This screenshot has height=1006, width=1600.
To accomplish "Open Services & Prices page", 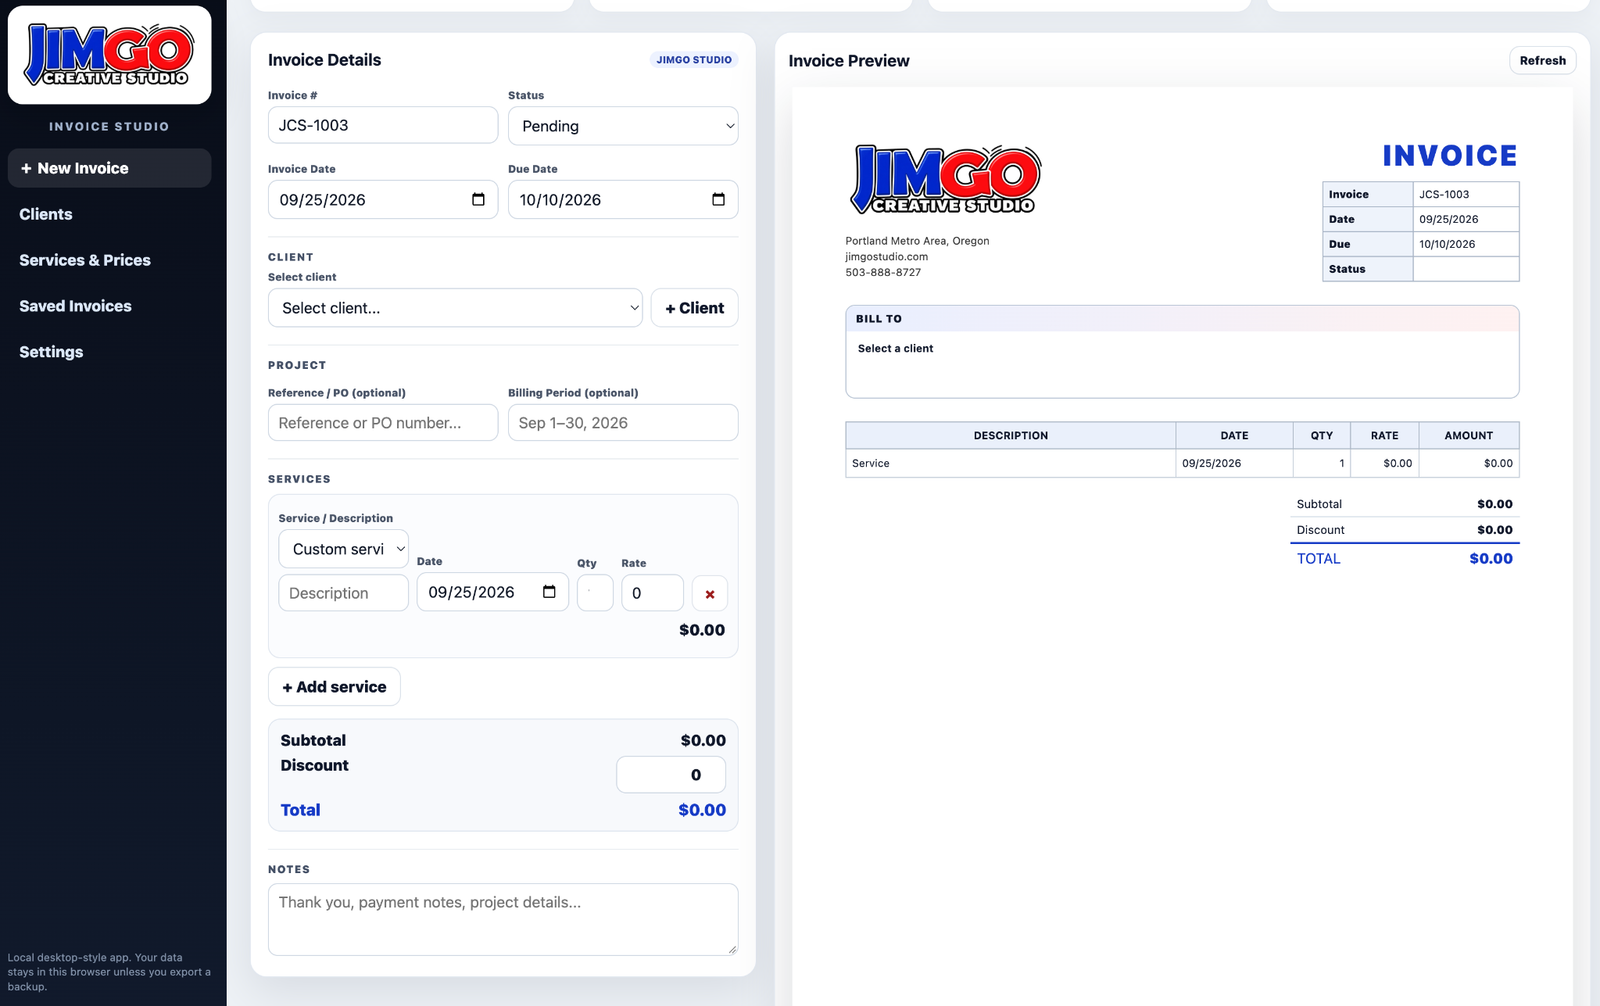I will pyautogui.click(x=85, y=260).
